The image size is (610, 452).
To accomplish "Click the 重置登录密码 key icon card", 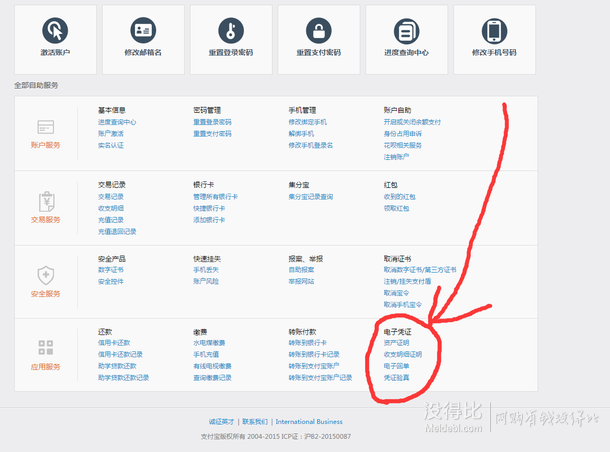I will (231, 39).
